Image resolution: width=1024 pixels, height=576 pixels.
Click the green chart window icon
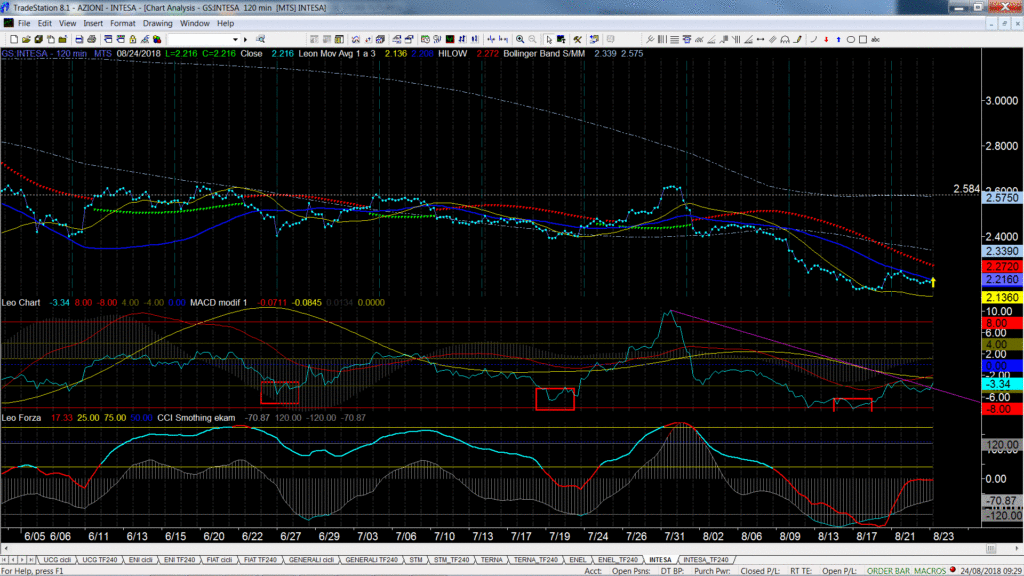(450, 39)
